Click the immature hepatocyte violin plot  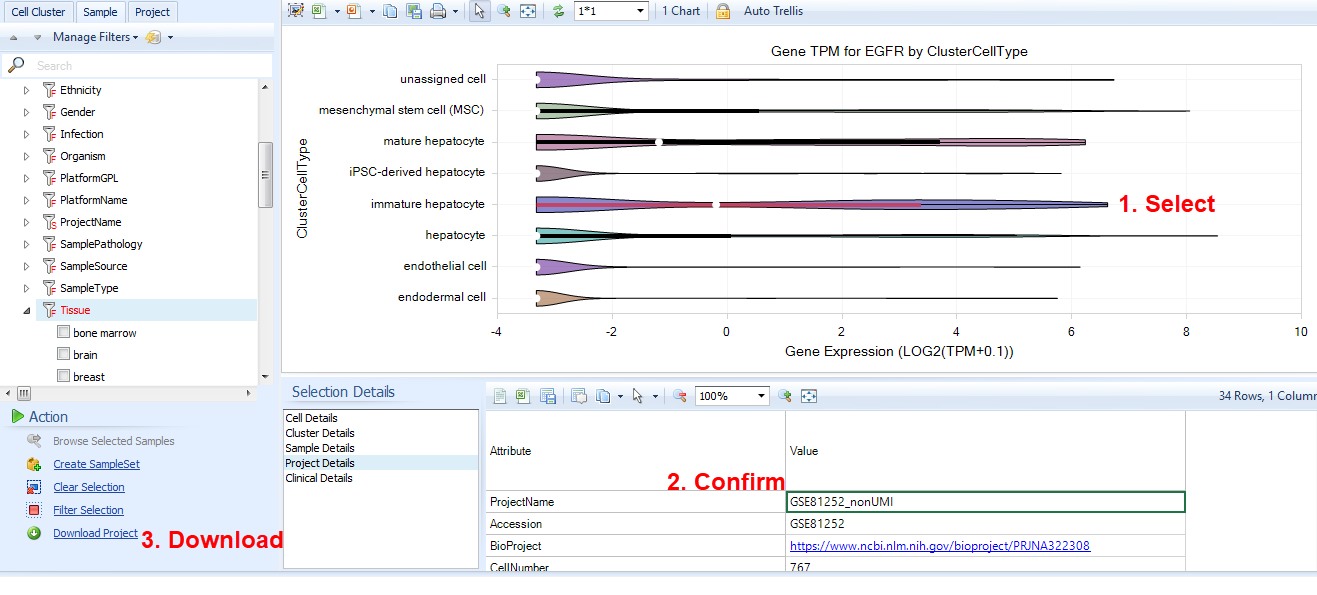pos(821,204)
